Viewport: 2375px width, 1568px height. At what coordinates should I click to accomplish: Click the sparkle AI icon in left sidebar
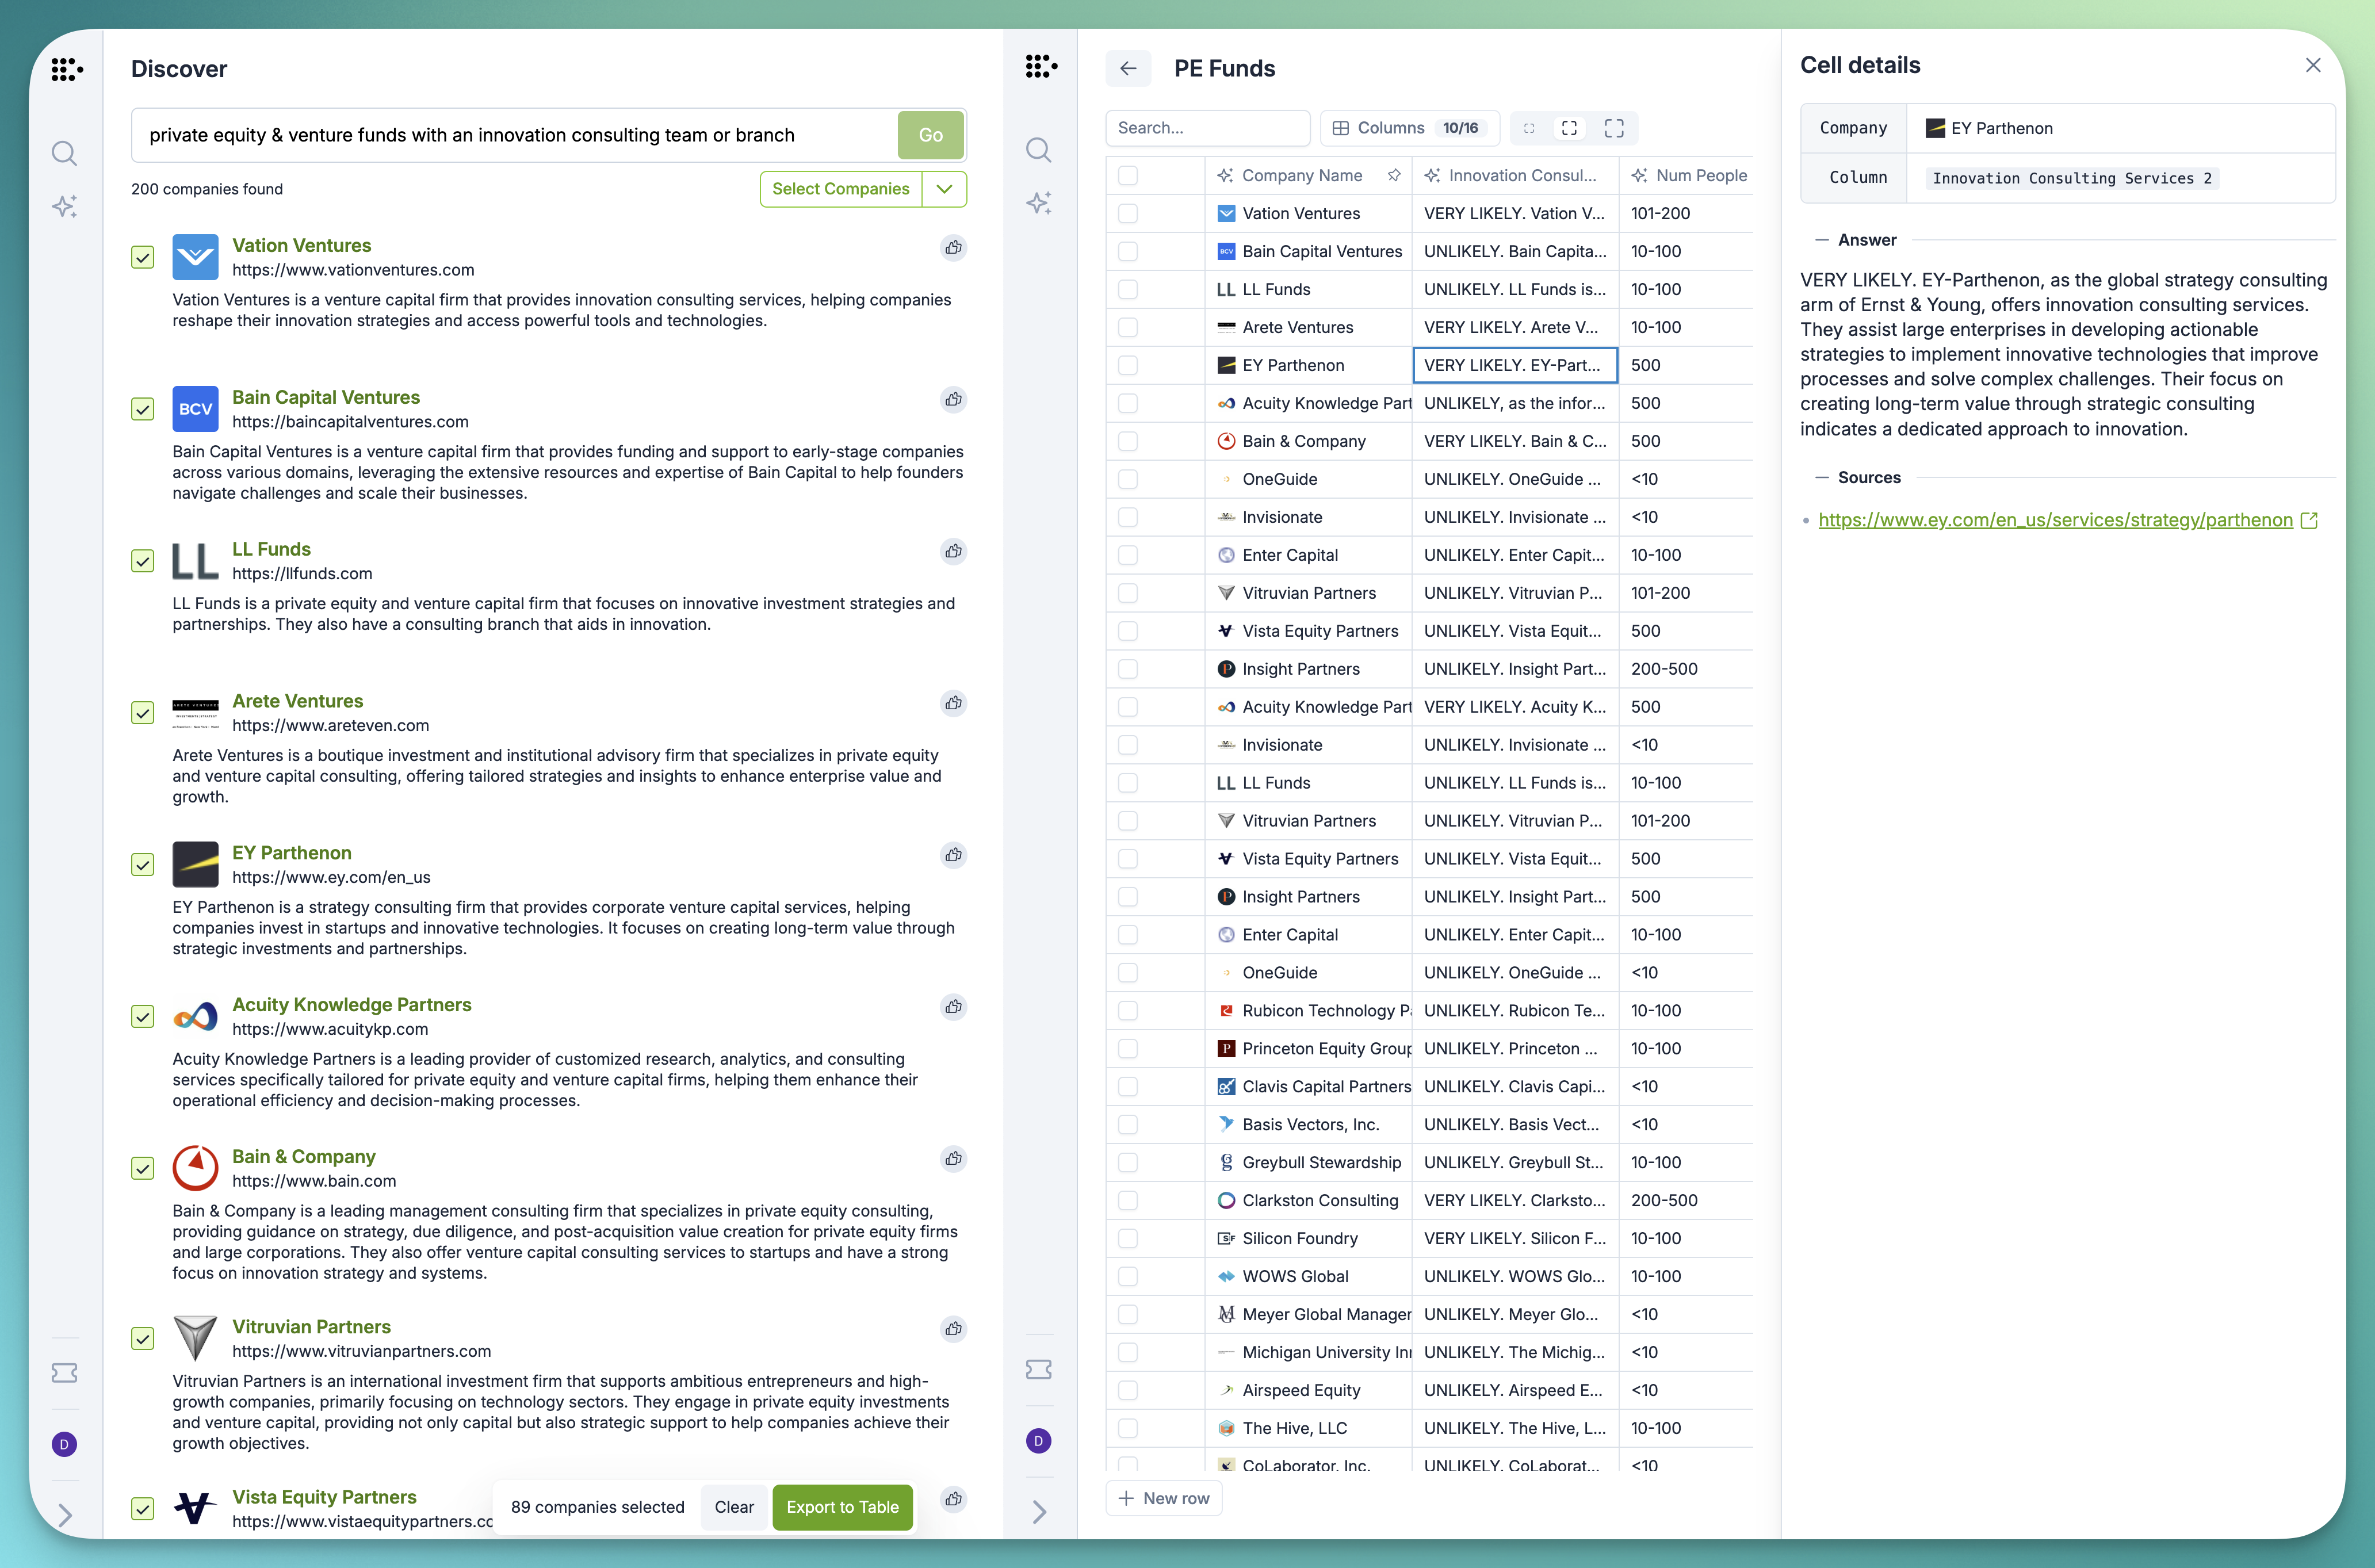click(x=64, y=207)
